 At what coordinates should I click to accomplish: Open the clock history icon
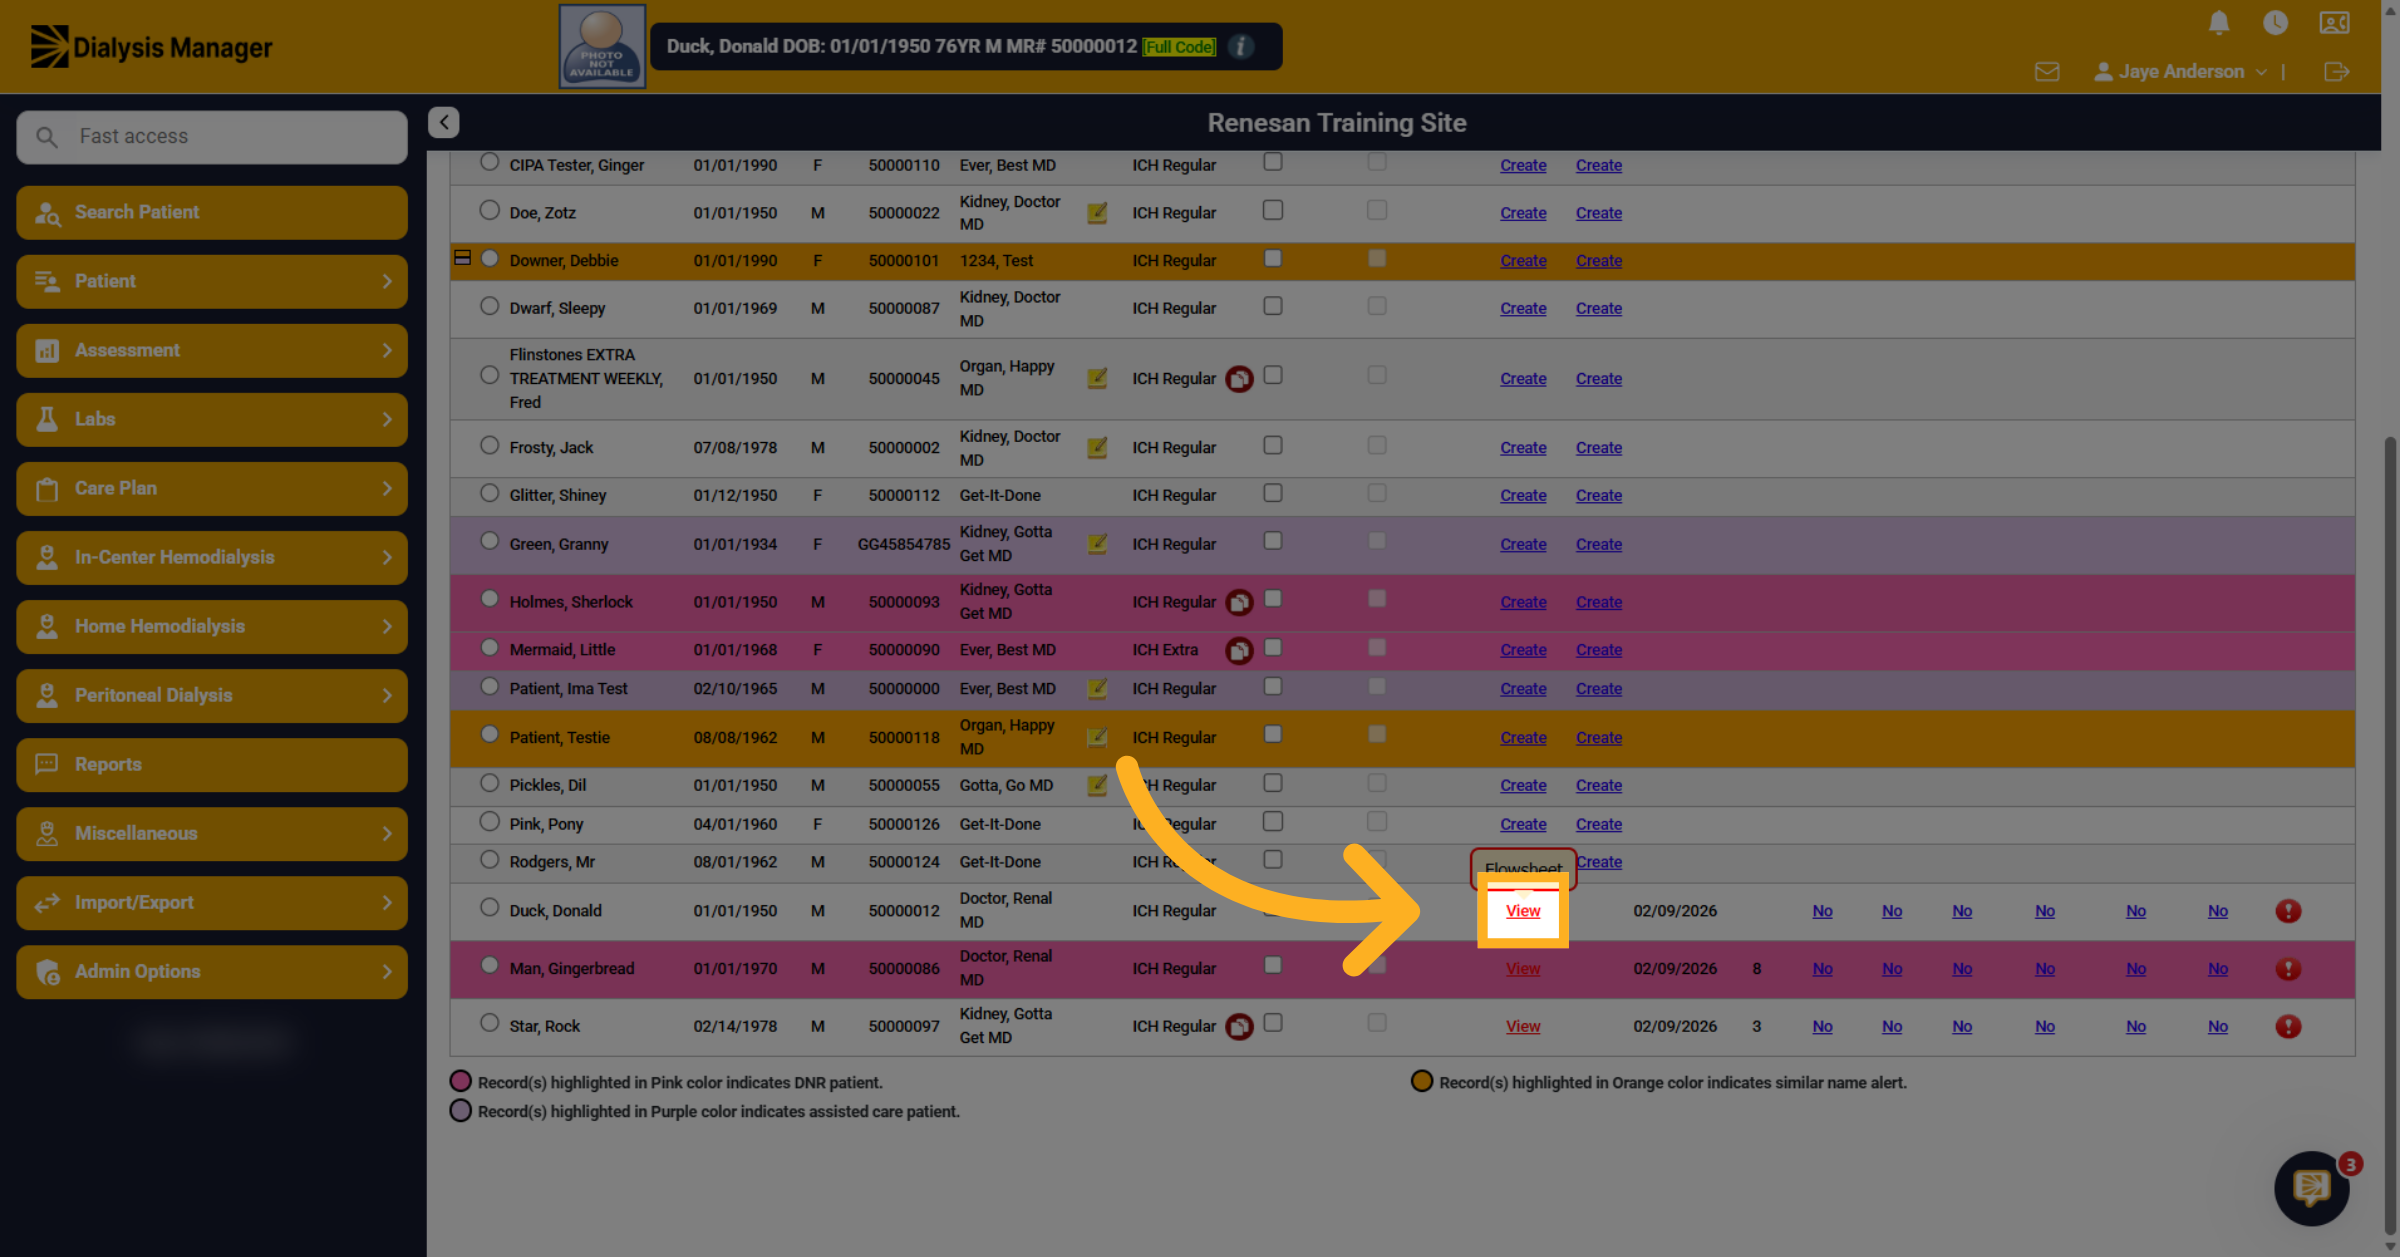pos(2275,22)
